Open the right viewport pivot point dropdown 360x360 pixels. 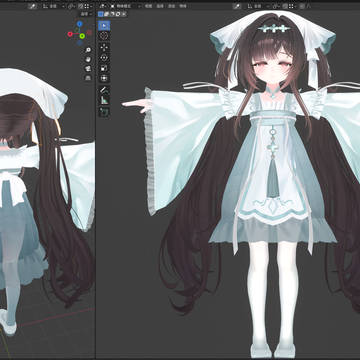[276, 6]
